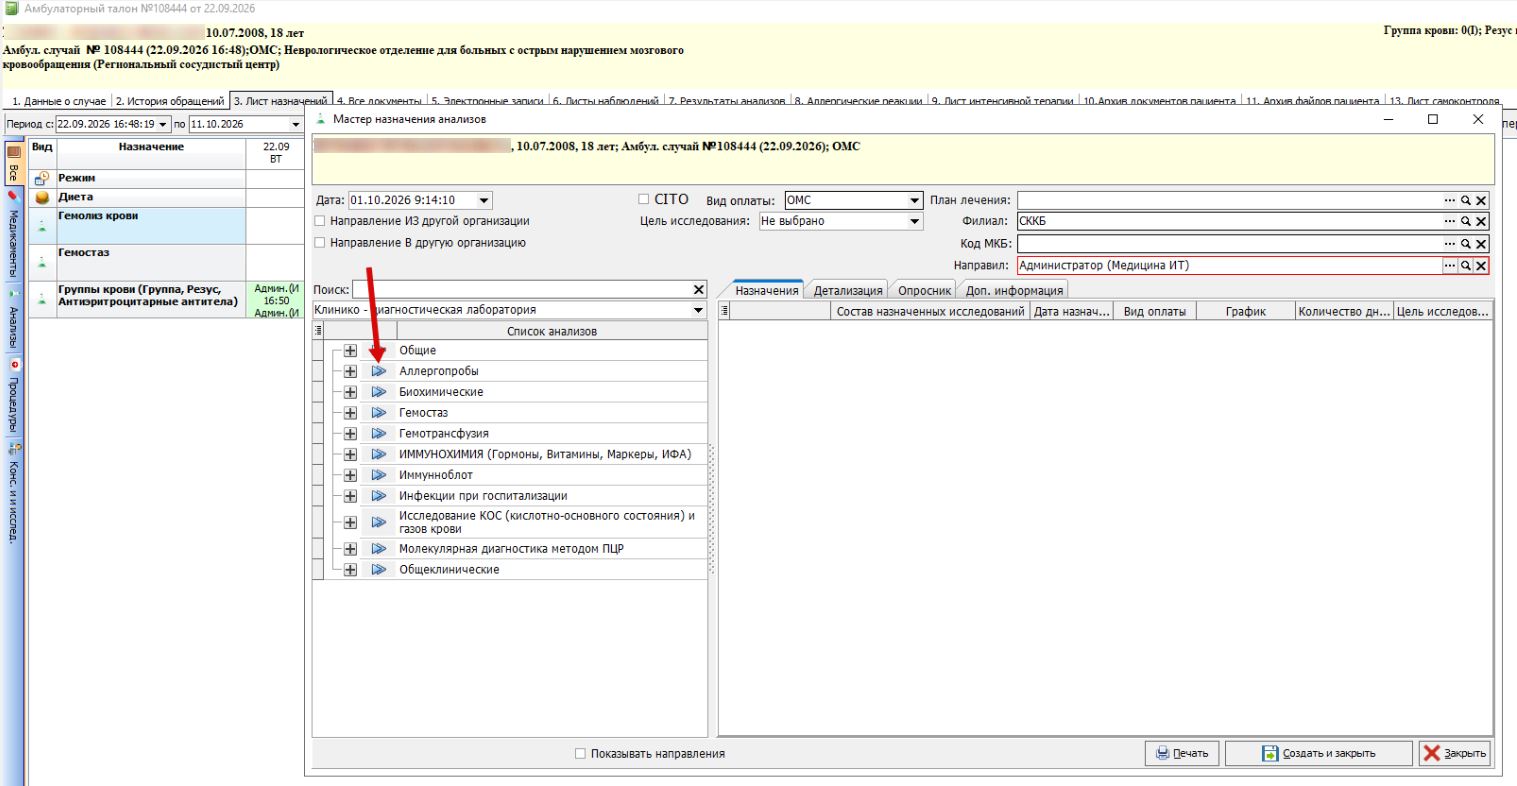Check Направление ИЗ другой организации
The image size is (1517, 786).
pos(320,221)
